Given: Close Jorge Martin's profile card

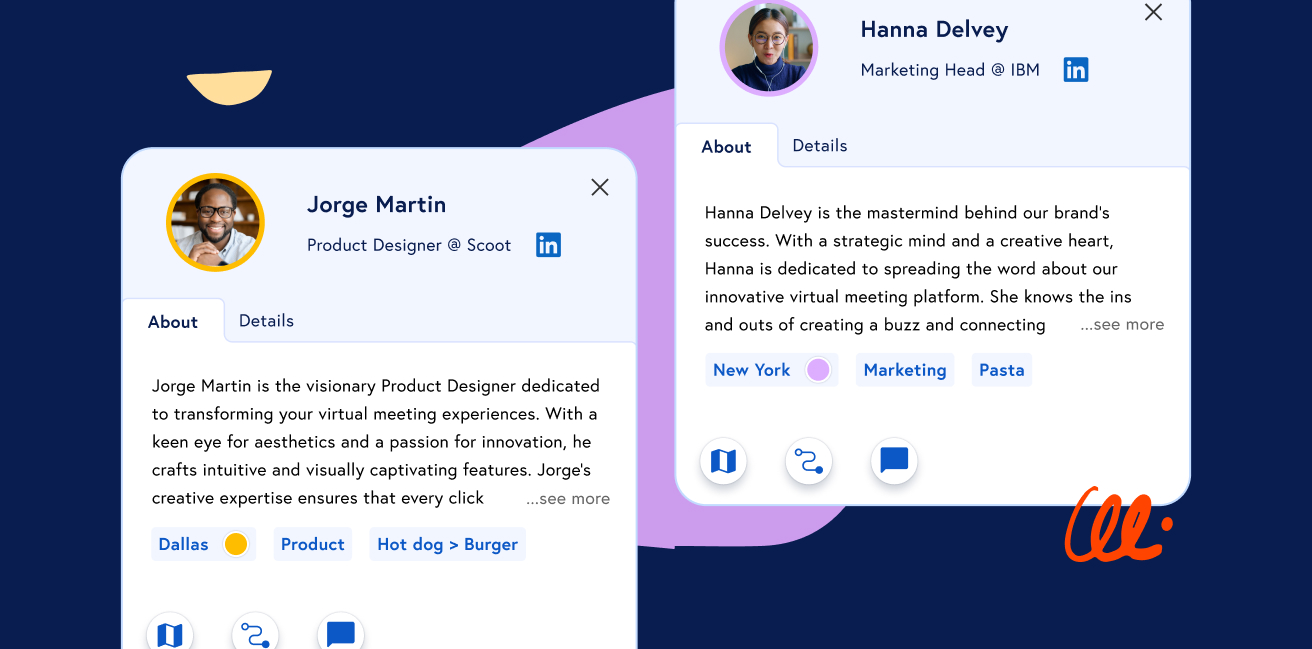Looking at the screenshot, I should tap(599, 187).
